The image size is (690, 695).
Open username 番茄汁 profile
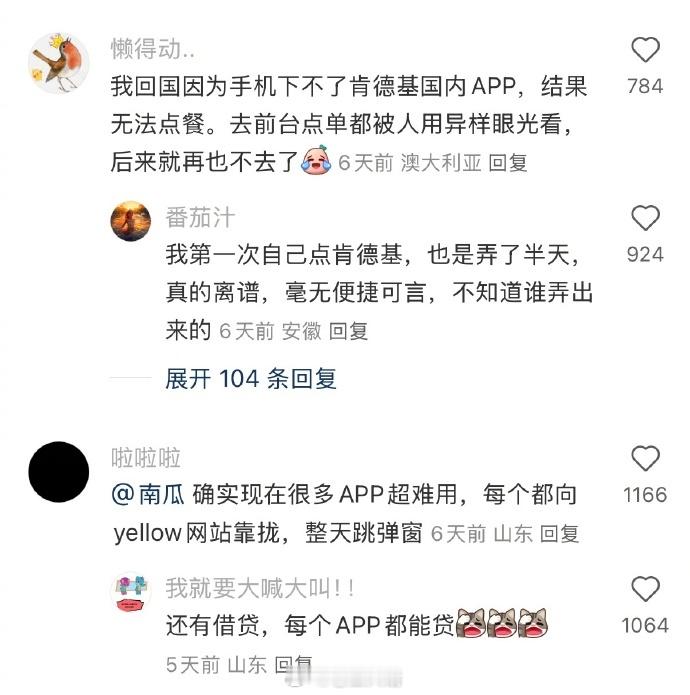tap(200, 218)
